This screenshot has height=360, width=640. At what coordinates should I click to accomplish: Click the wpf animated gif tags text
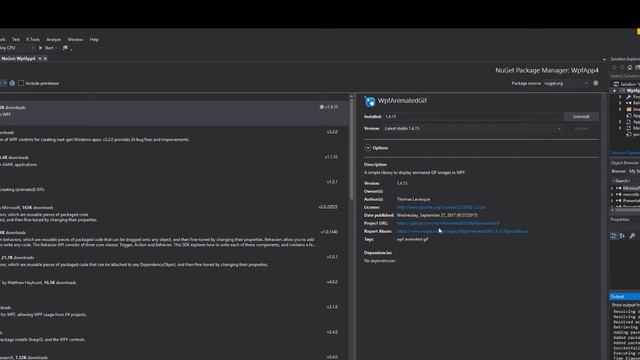412,239
